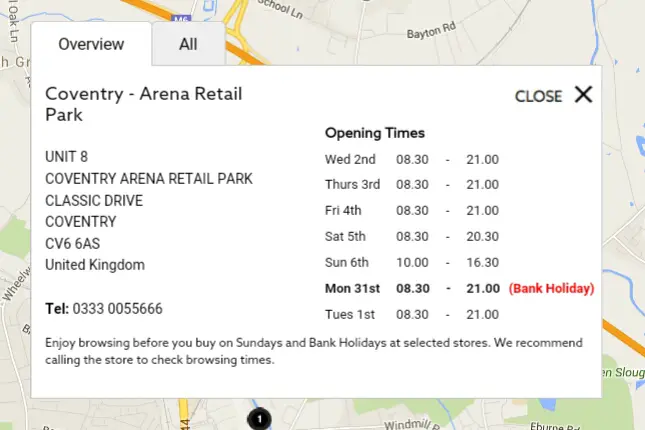Click the Wed 2nd opening times row
645x430 pixels.
pos(412,159)
